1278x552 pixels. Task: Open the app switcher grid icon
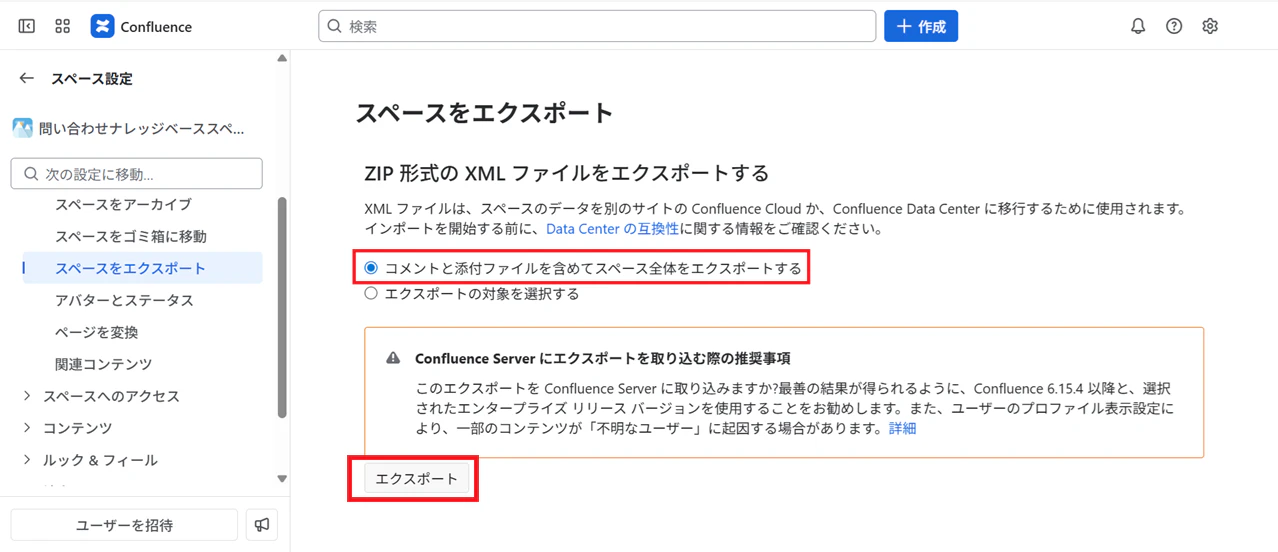pyautogui.click(x=62, y=26)
